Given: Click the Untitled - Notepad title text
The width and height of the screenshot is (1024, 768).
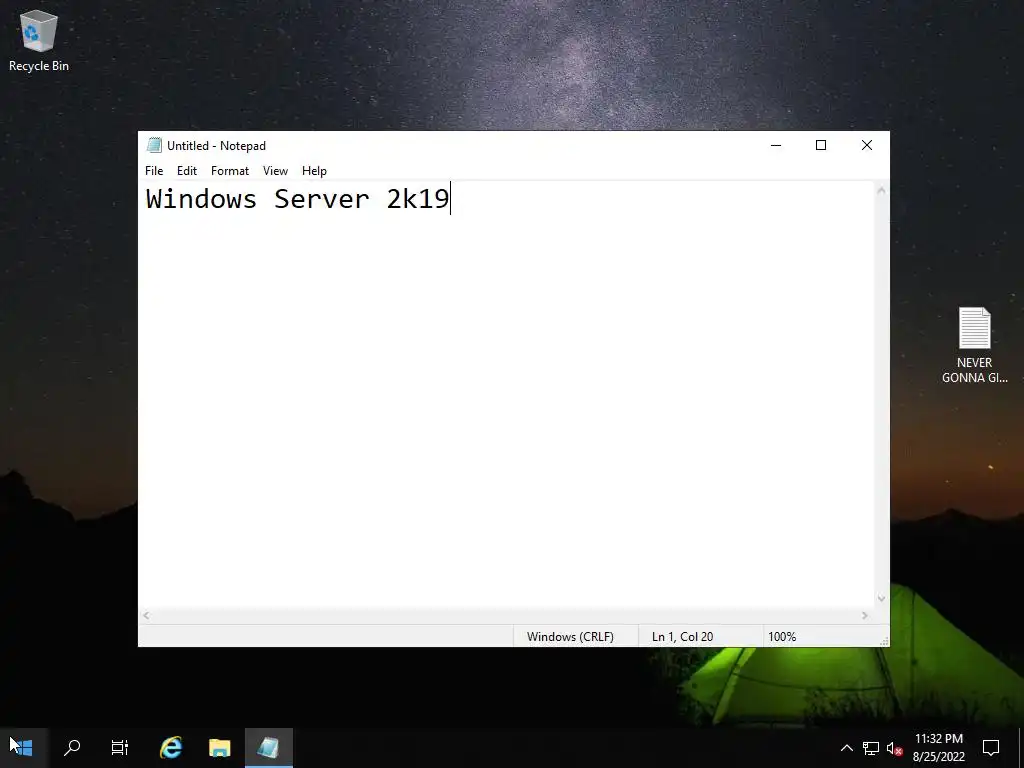Looking at the screenshot, I should pos(216,146).
